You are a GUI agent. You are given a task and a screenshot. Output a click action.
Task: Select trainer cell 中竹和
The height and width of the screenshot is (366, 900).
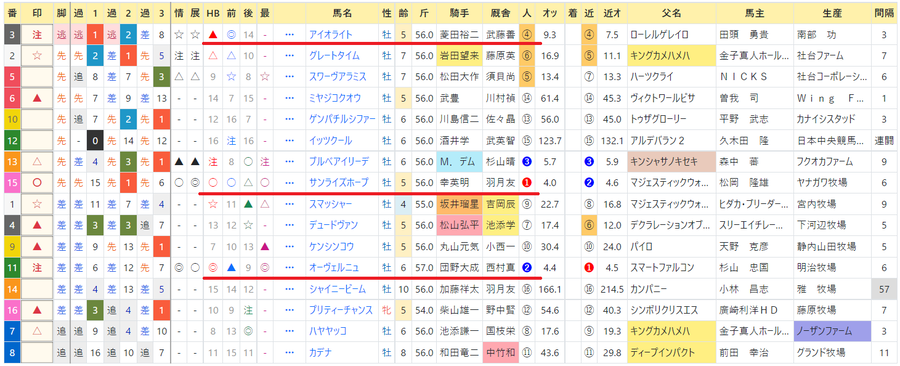500,352
